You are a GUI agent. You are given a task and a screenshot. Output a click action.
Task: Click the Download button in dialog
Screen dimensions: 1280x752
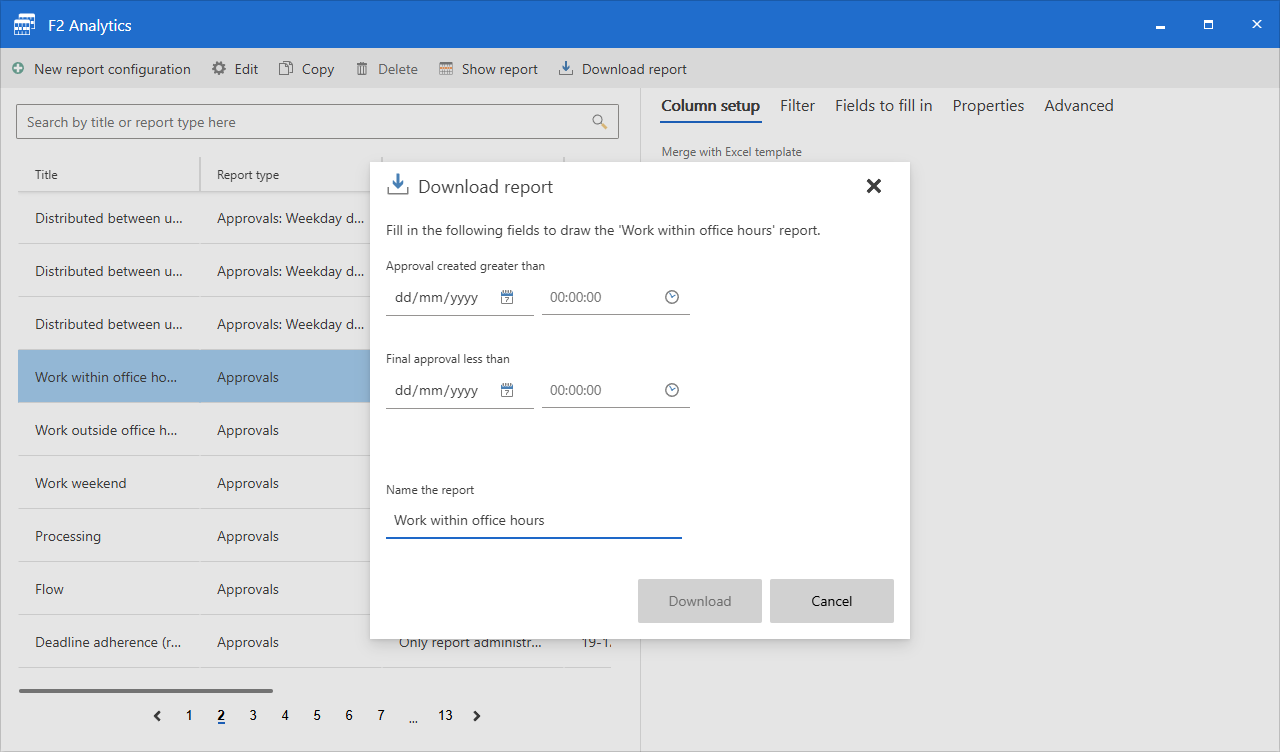point(700,601)
